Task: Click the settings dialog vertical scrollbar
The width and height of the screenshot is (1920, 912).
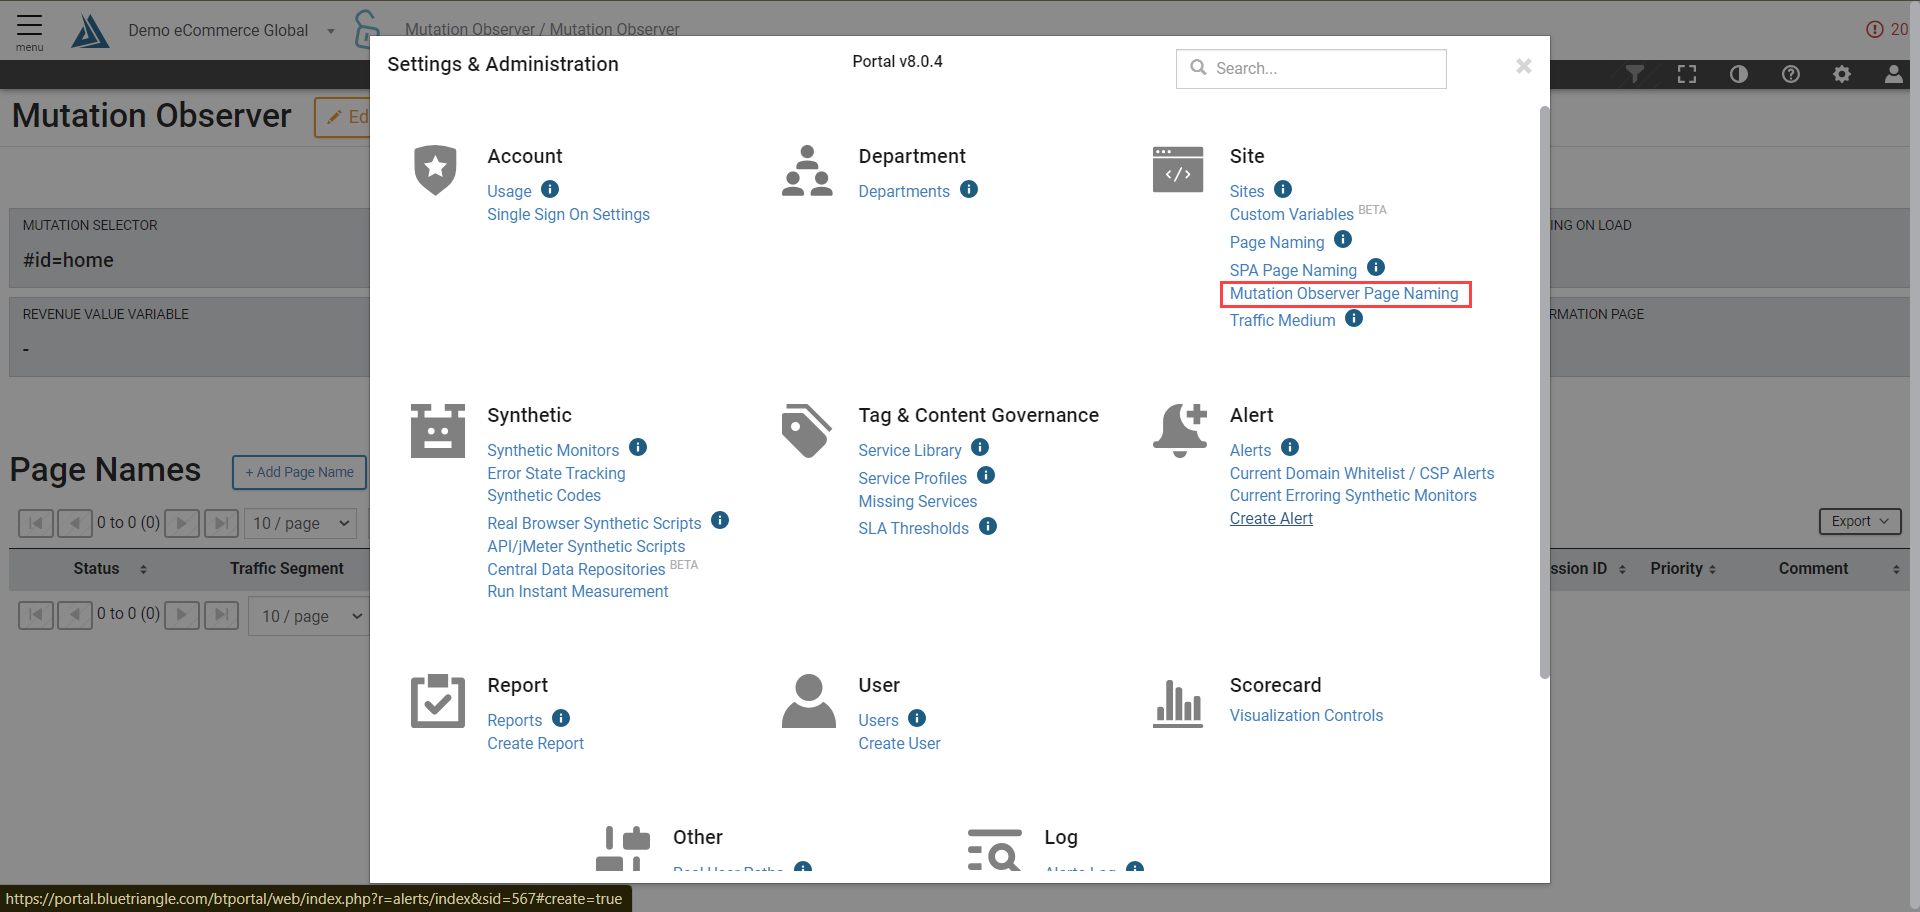Action: point(1544,390)
